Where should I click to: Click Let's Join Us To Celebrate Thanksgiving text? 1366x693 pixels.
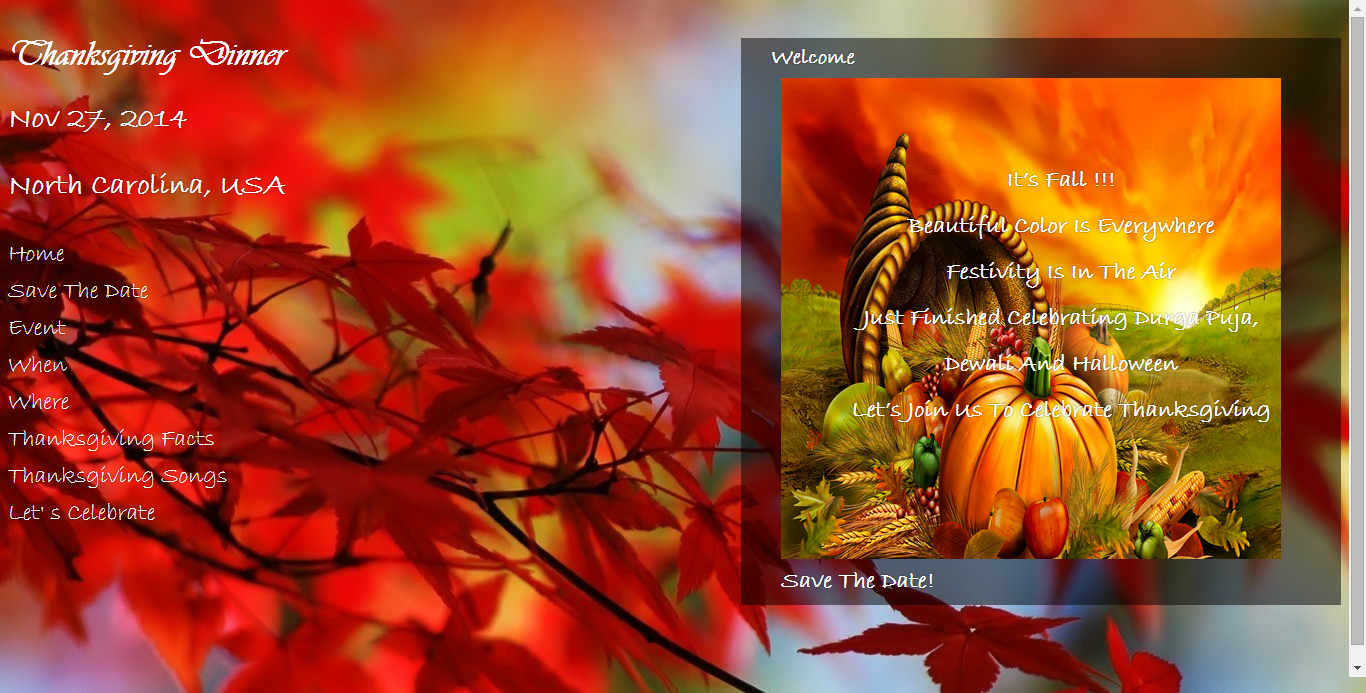[1060, 410]
